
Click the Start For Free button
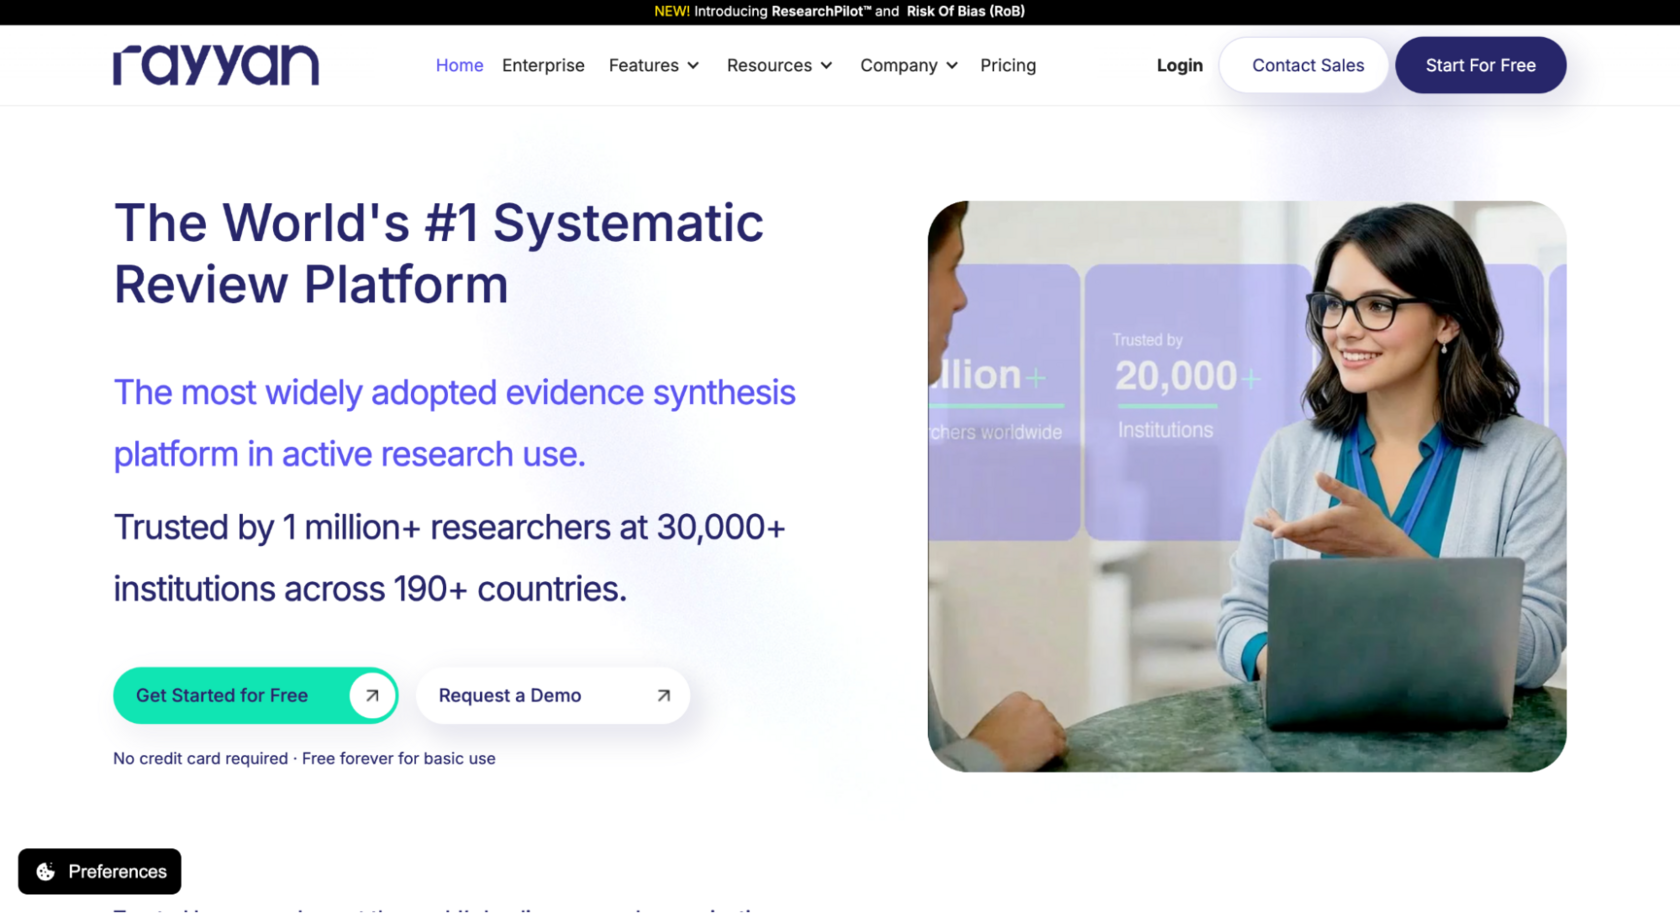tap(1480, 65)
